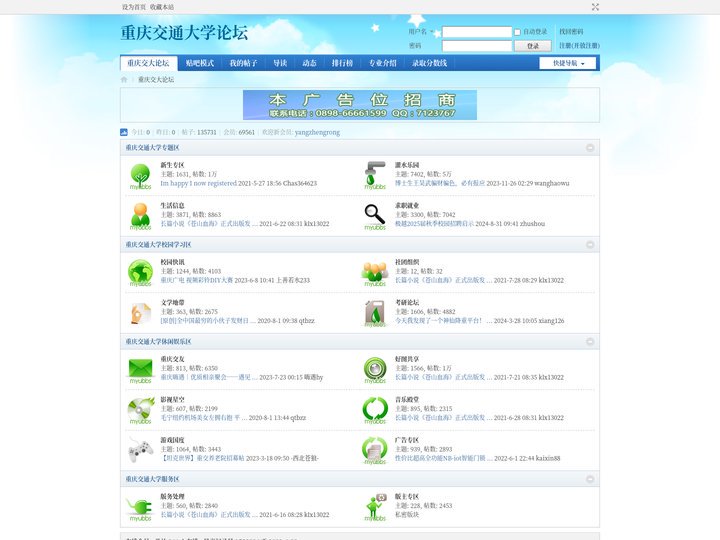Open the 灌水乐园 water tap icon

click(375, 175)
